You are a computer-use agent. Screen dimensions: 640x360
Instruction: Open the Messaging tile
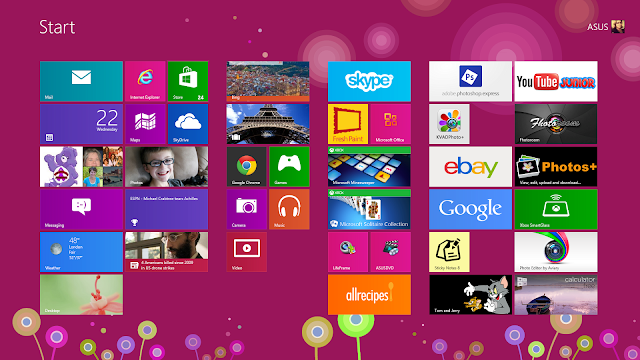(81, 209)
